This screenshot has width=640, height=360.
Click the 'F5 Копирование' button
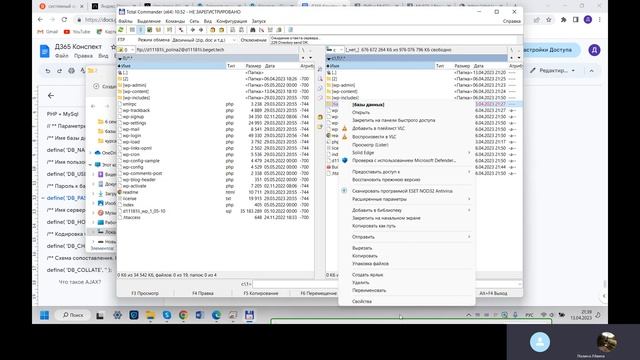pos(260,293)
